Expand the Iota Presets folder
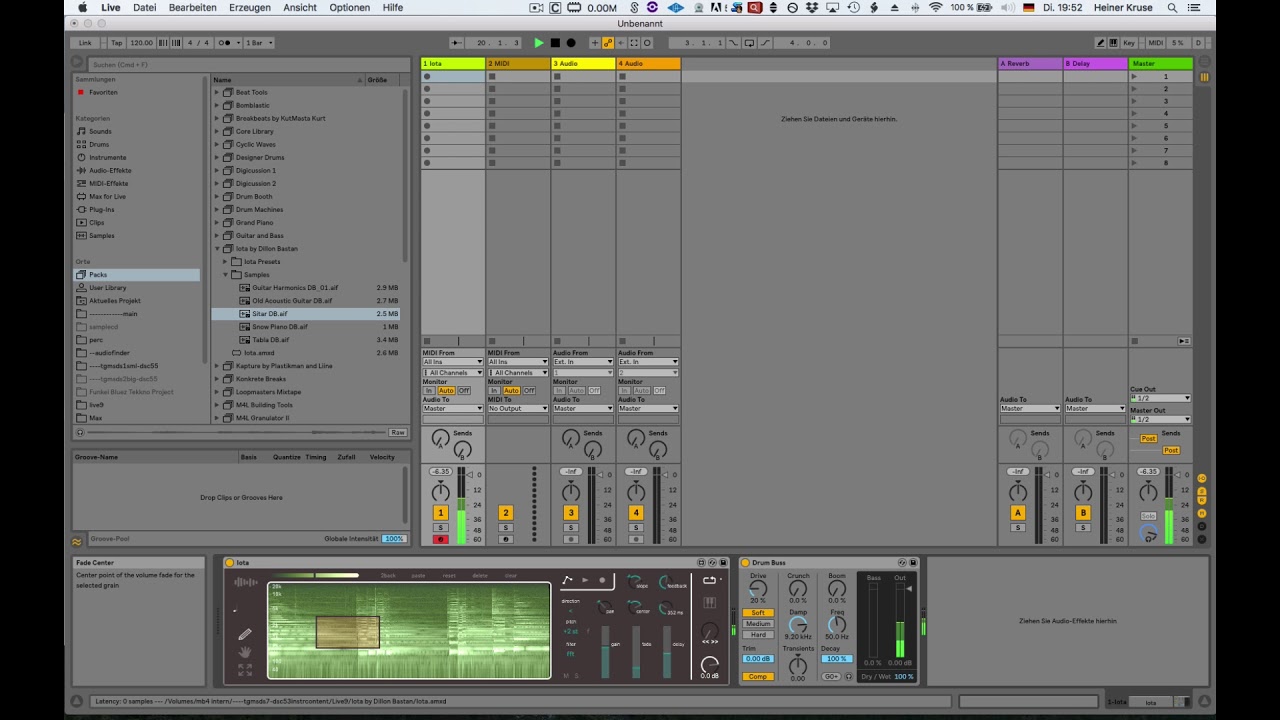Viewport: 1280px width, 720px height. [225, 261]
